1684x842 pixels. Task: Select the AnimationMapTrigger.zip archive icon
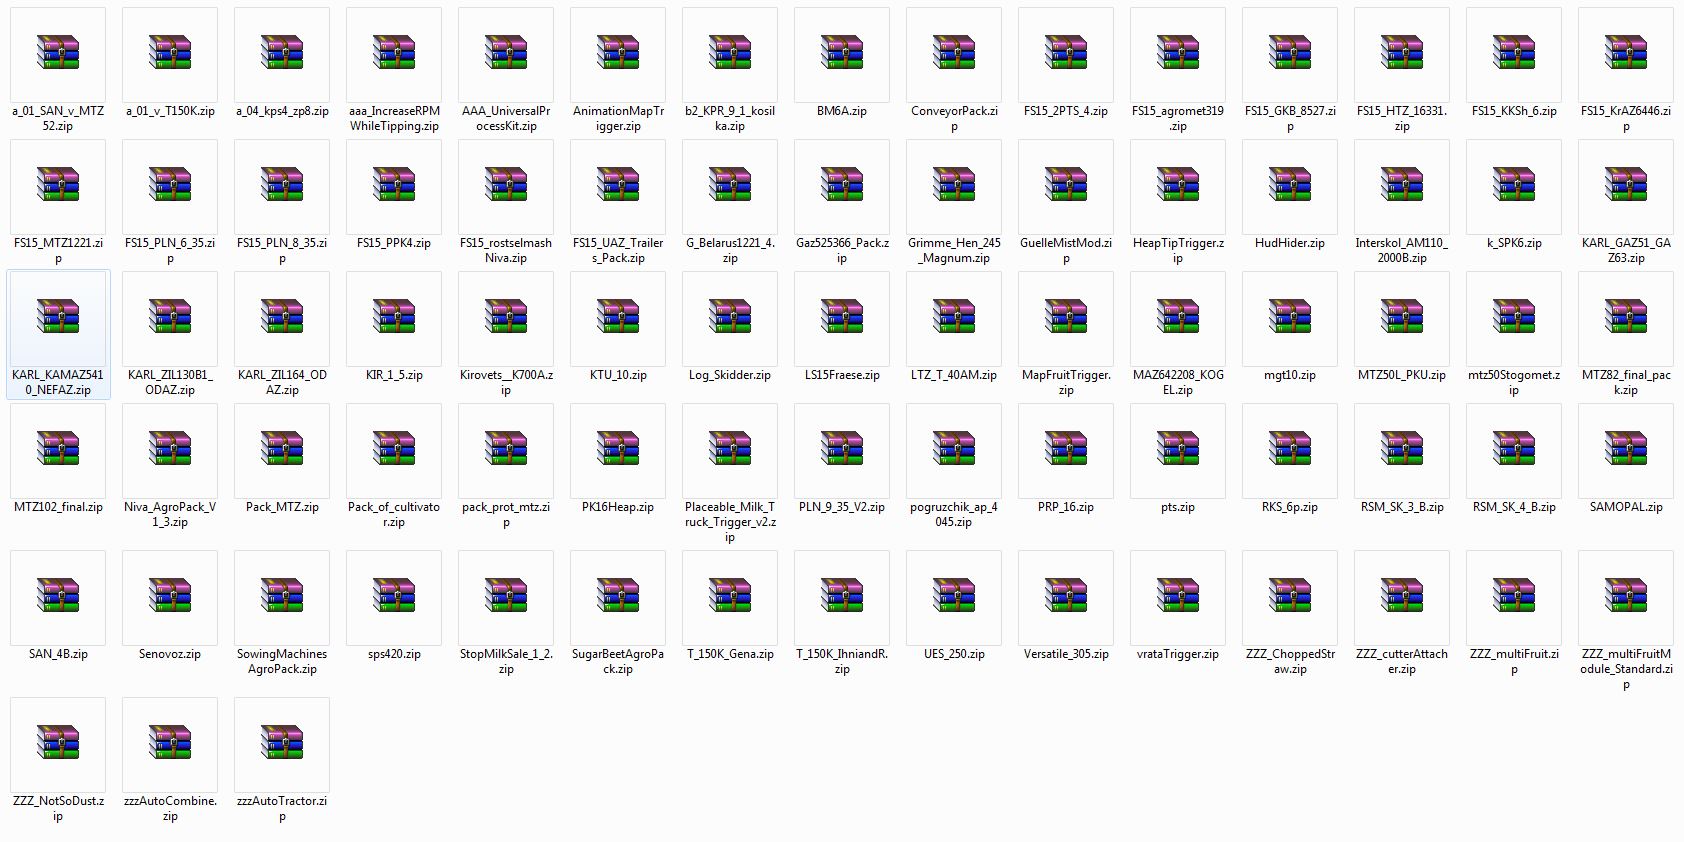(618, 53)
